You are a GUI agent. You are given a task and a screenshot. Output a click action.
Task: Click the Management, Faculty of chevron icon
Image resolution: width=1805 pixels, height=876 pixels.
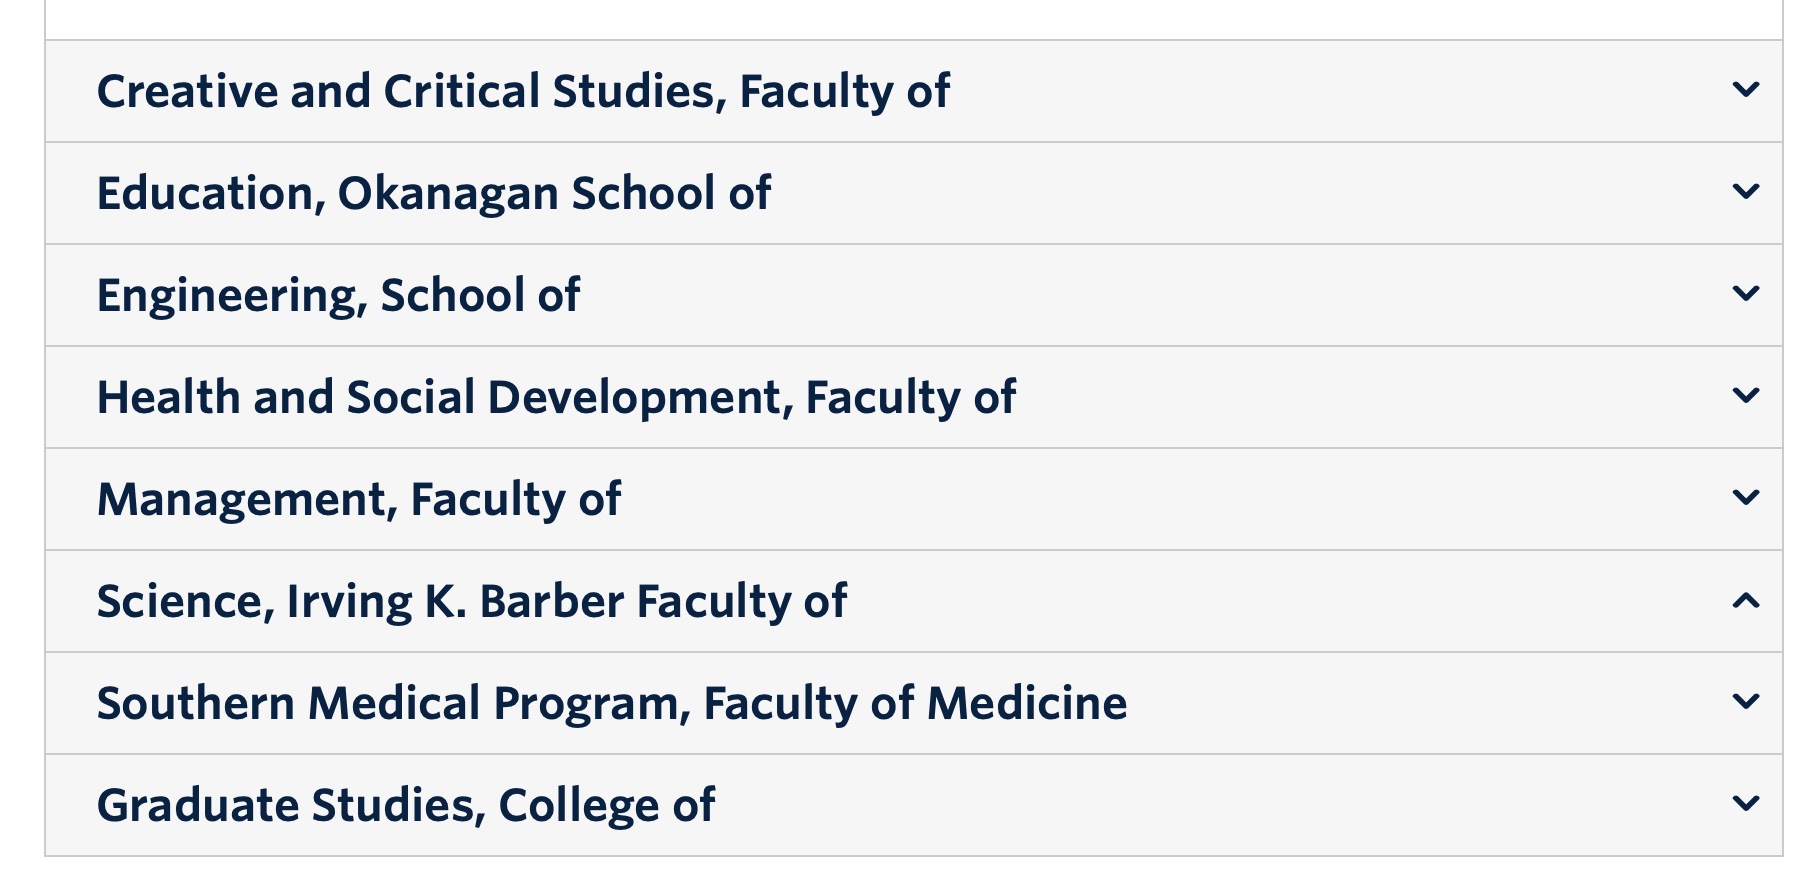coord(1745,498)
